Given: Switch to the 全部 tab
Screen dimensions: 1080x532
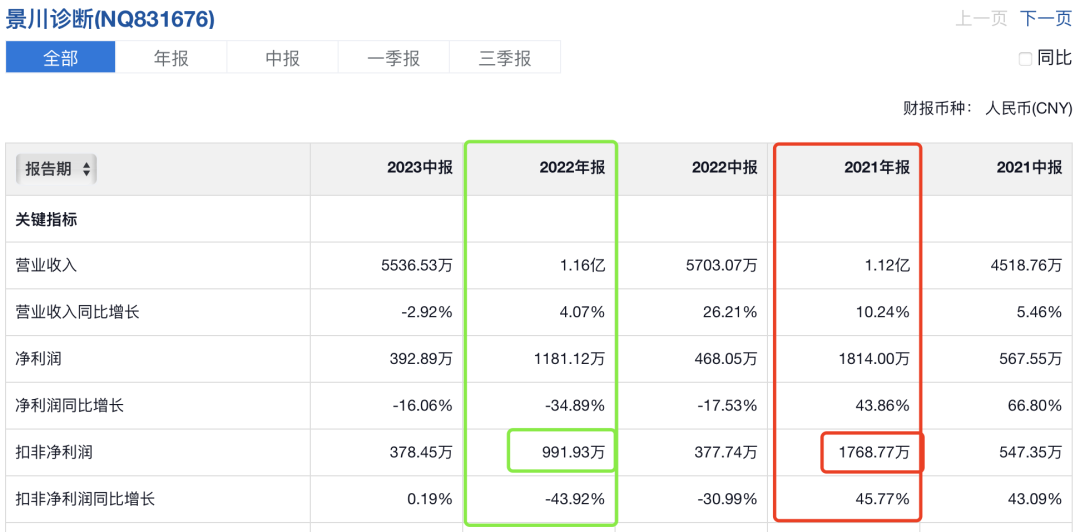Looking at the screenshot, I should coord(60,58).
